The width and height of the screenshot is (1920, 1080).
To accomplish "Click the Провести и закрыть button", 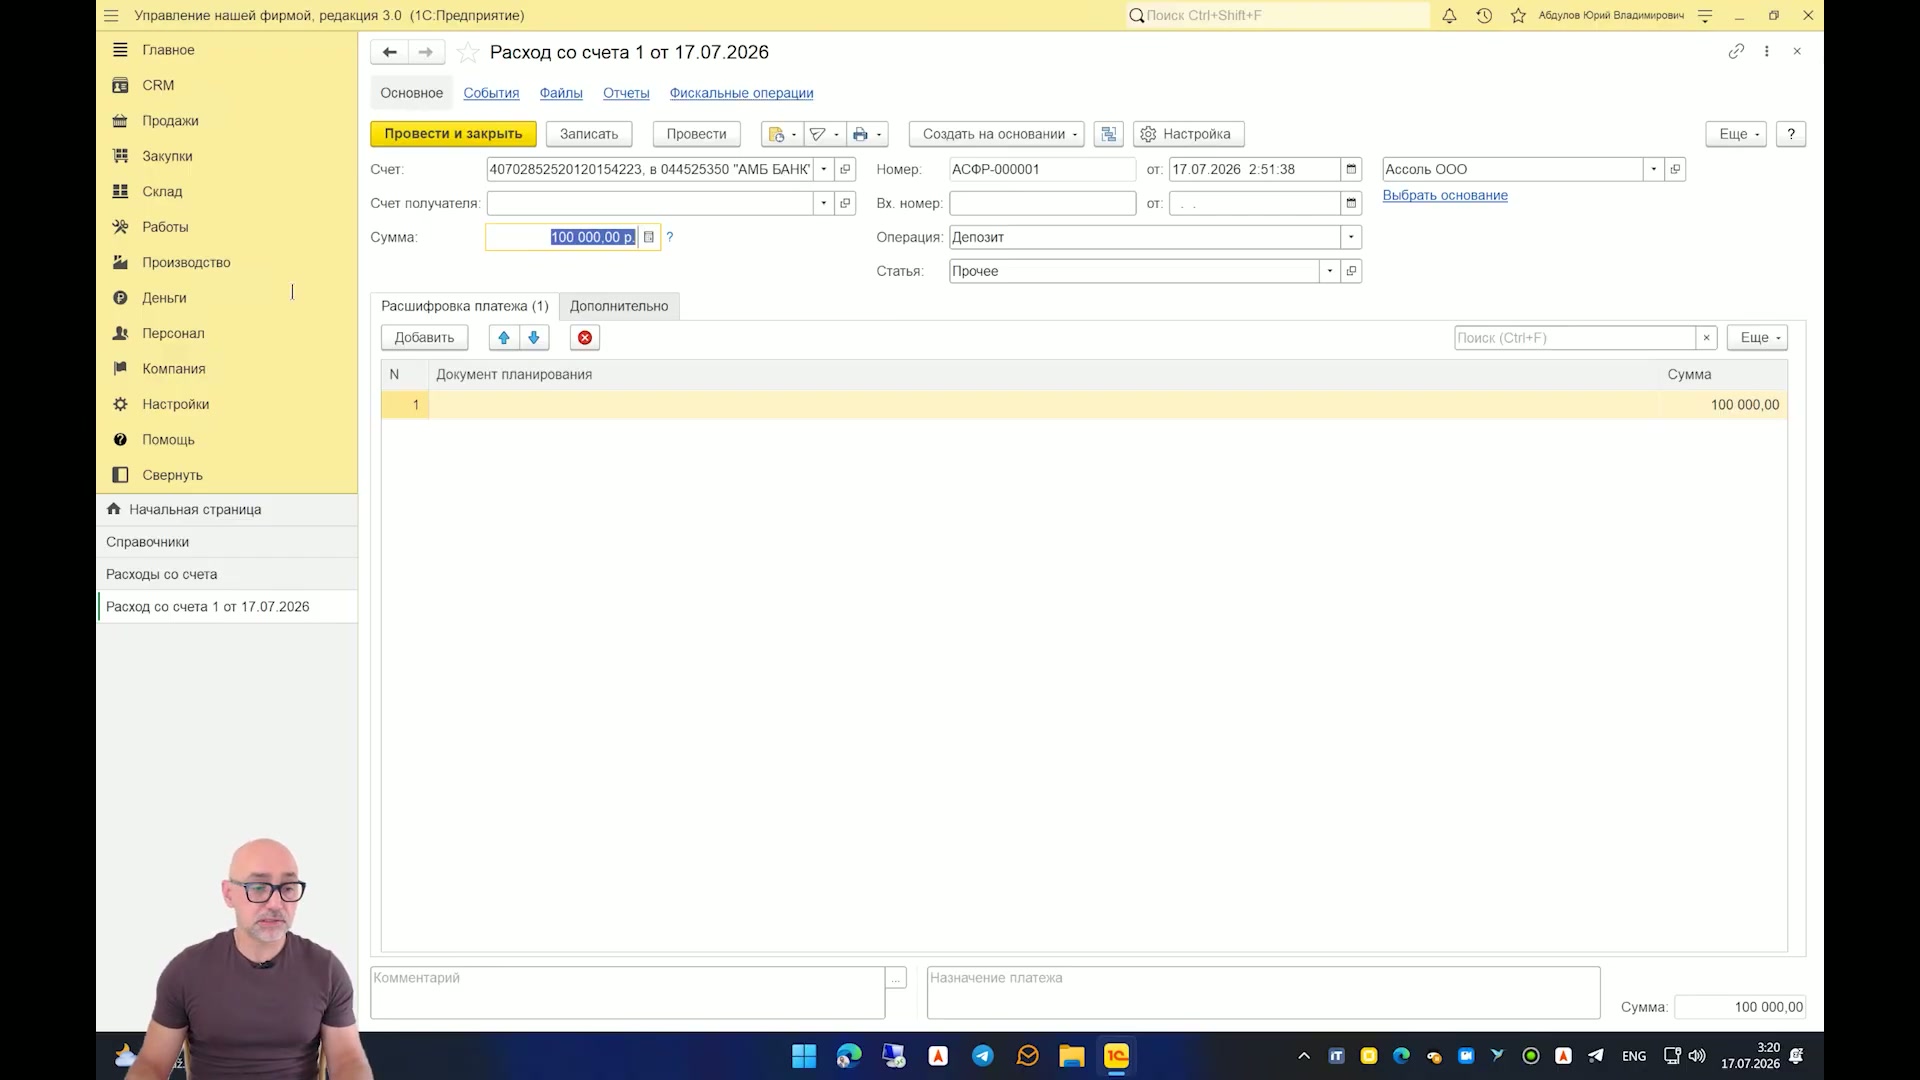I will coord(453,134).
